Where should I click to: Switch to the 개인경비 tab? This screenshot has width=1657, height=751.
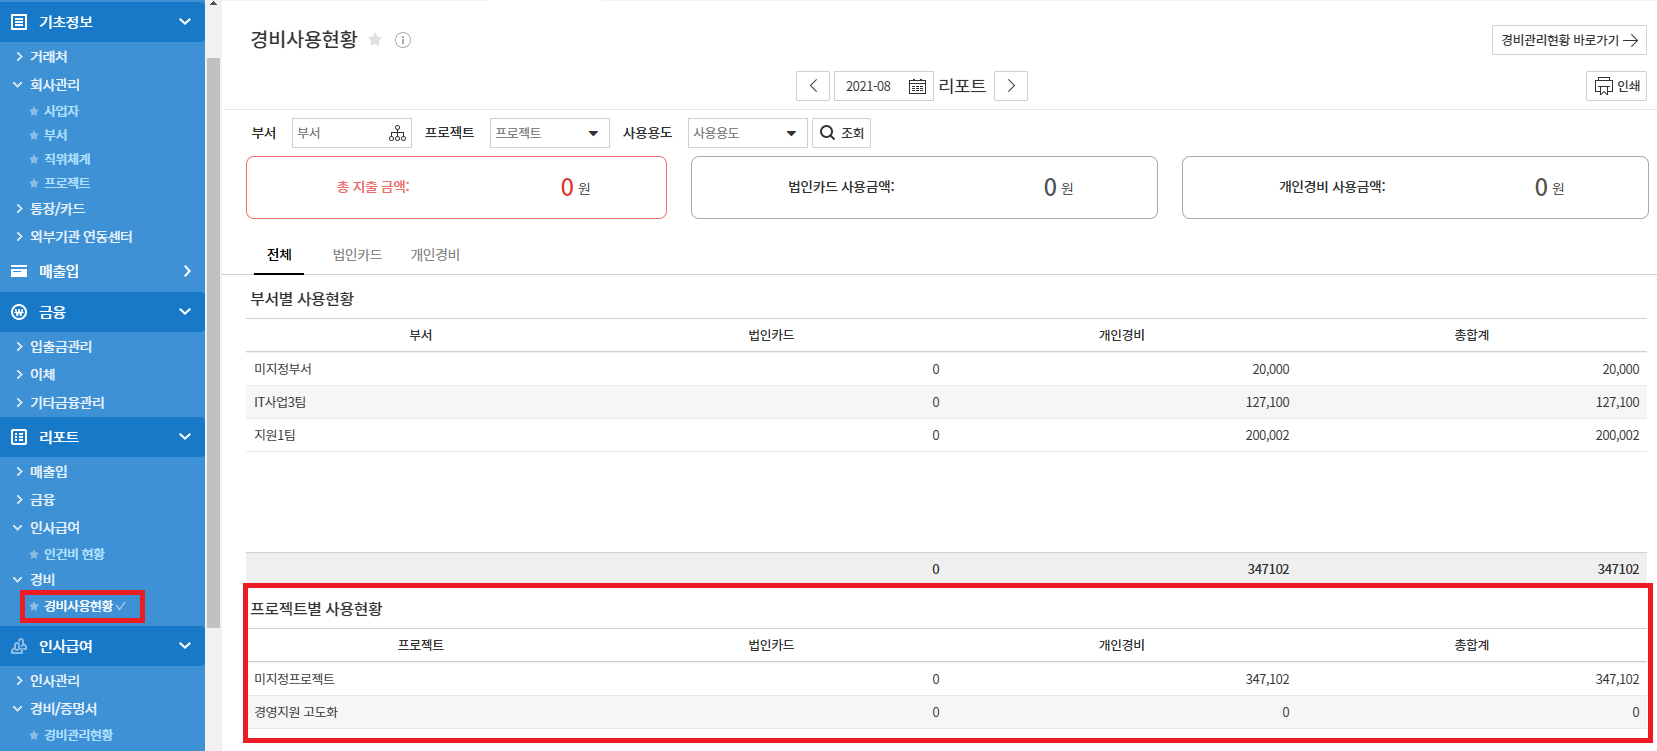click(x=435, y=255)
